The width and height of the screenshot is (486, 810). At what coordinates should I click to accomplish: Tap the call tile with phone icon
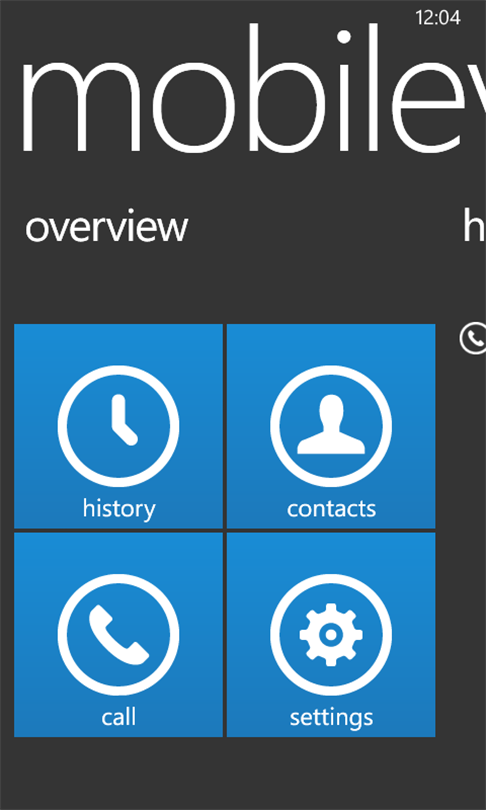point(118,635)
